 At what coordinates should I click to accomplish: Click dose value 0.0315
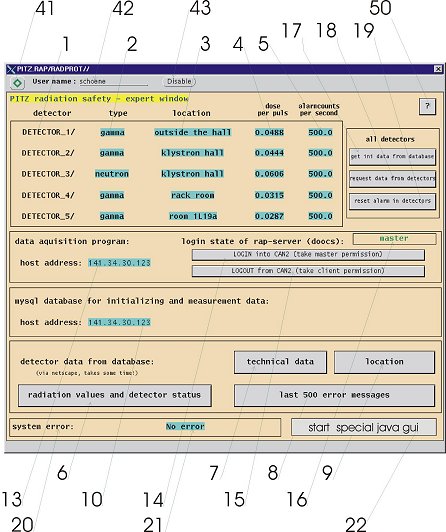coord(269,195)
